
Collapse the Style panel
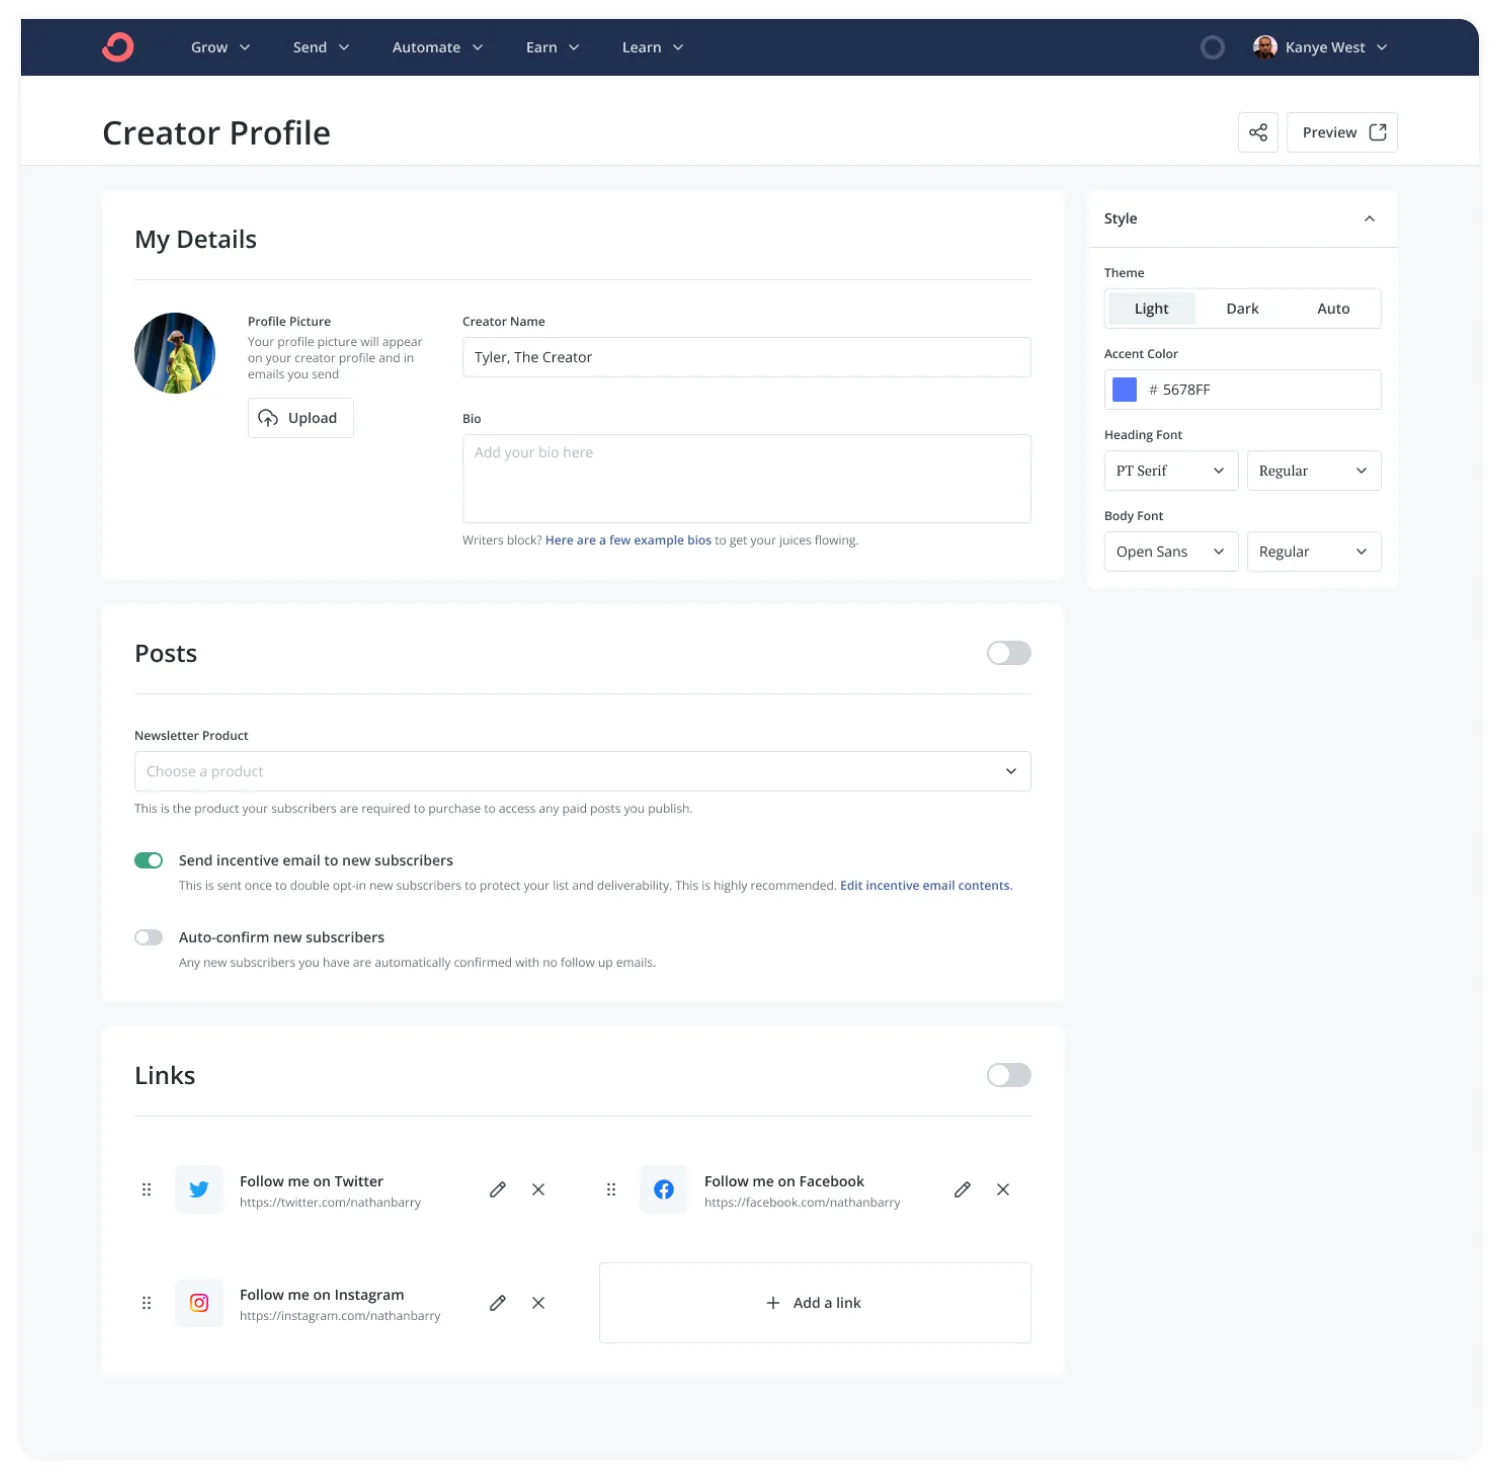point(1369,218)
